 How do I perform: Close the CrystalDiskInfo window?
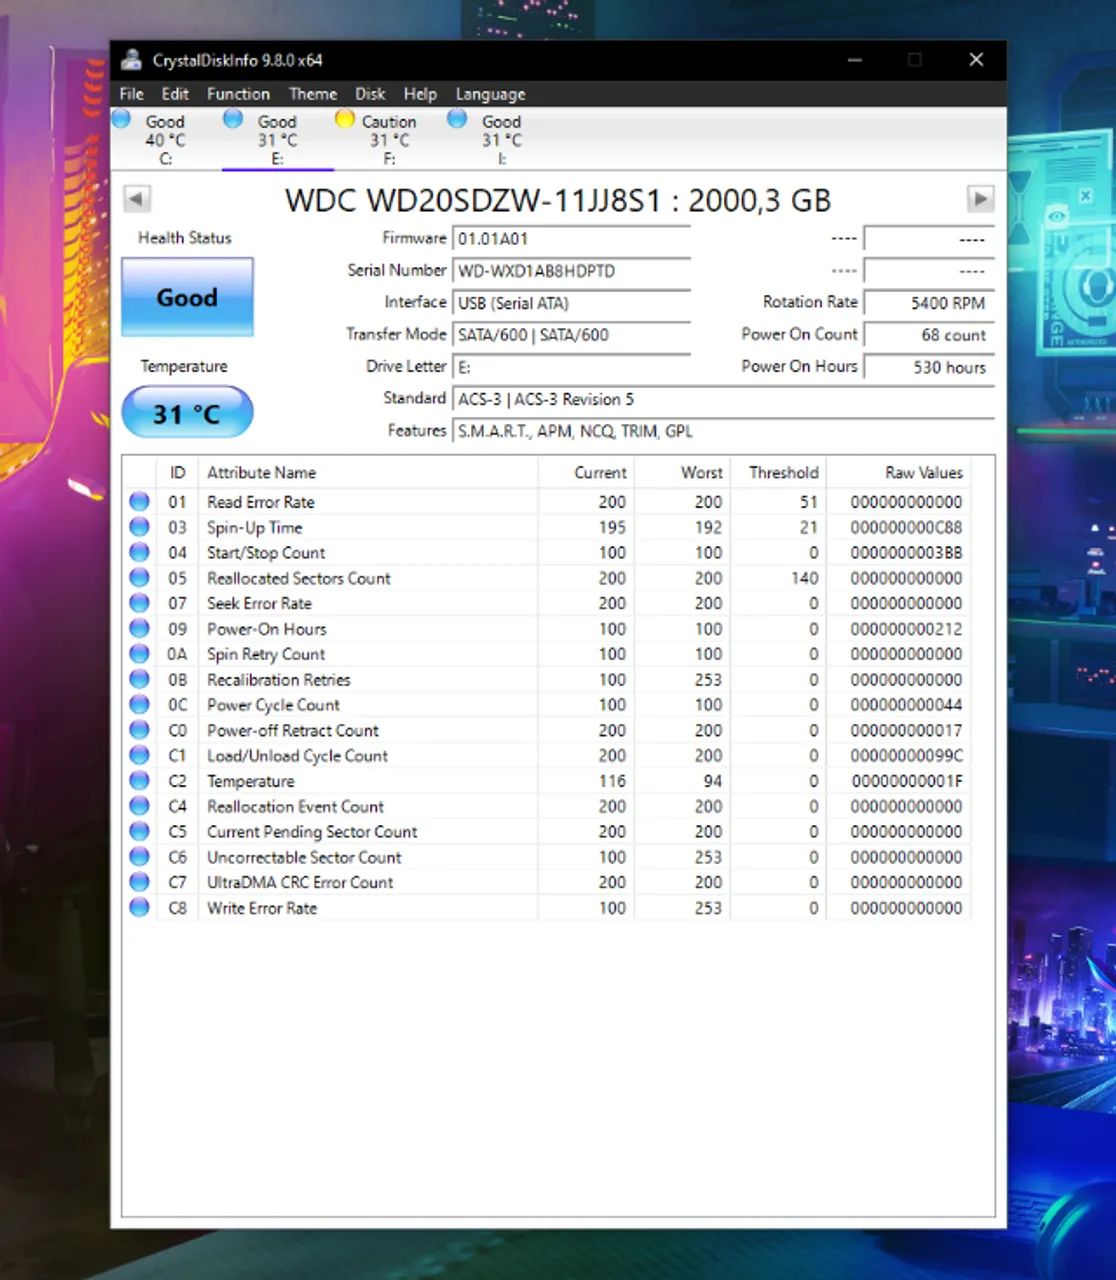pos(977,60)
